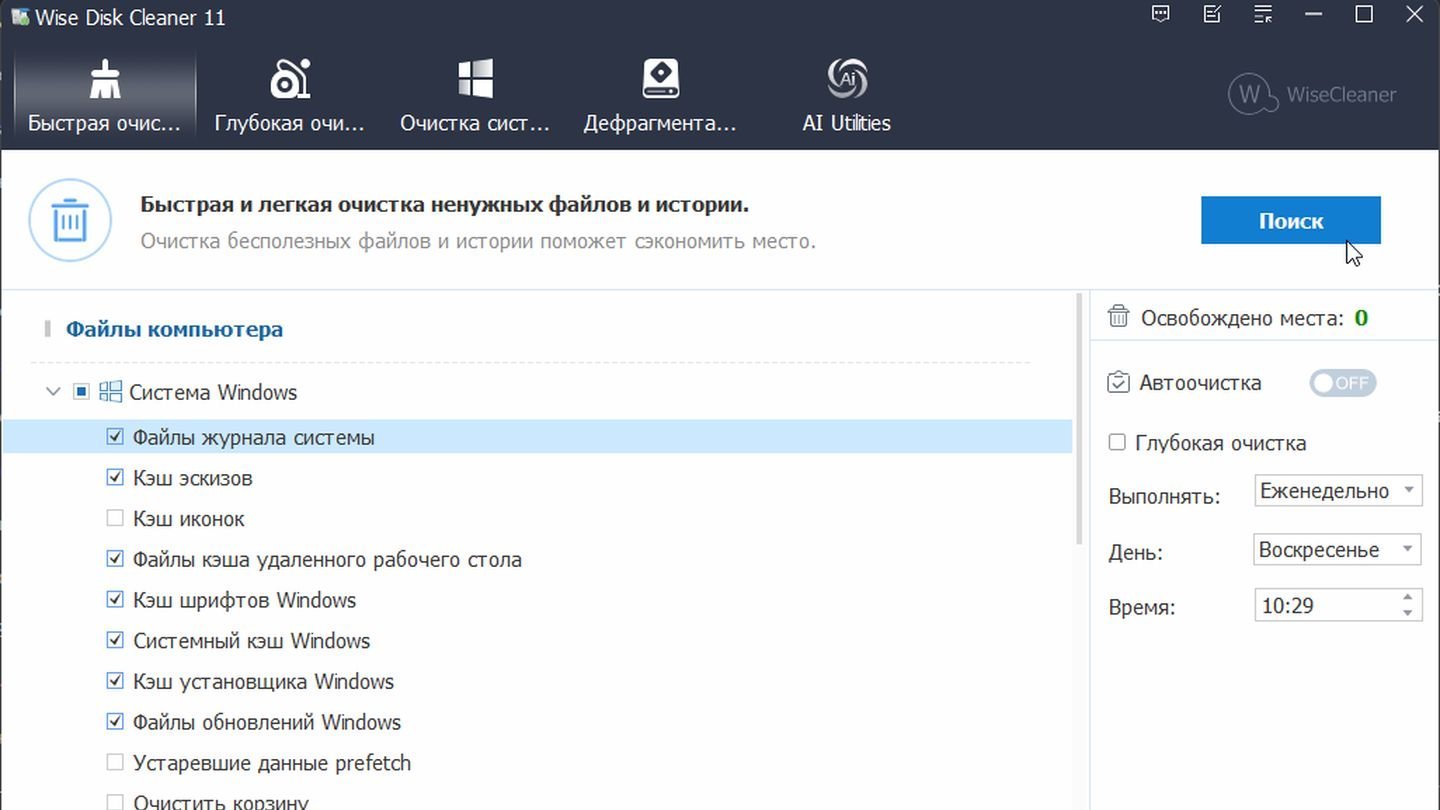This screenshot has height=810, width=1440.
Task: Click the Автоочистка clipboard icon
Action: click(x=1119, y=382)
